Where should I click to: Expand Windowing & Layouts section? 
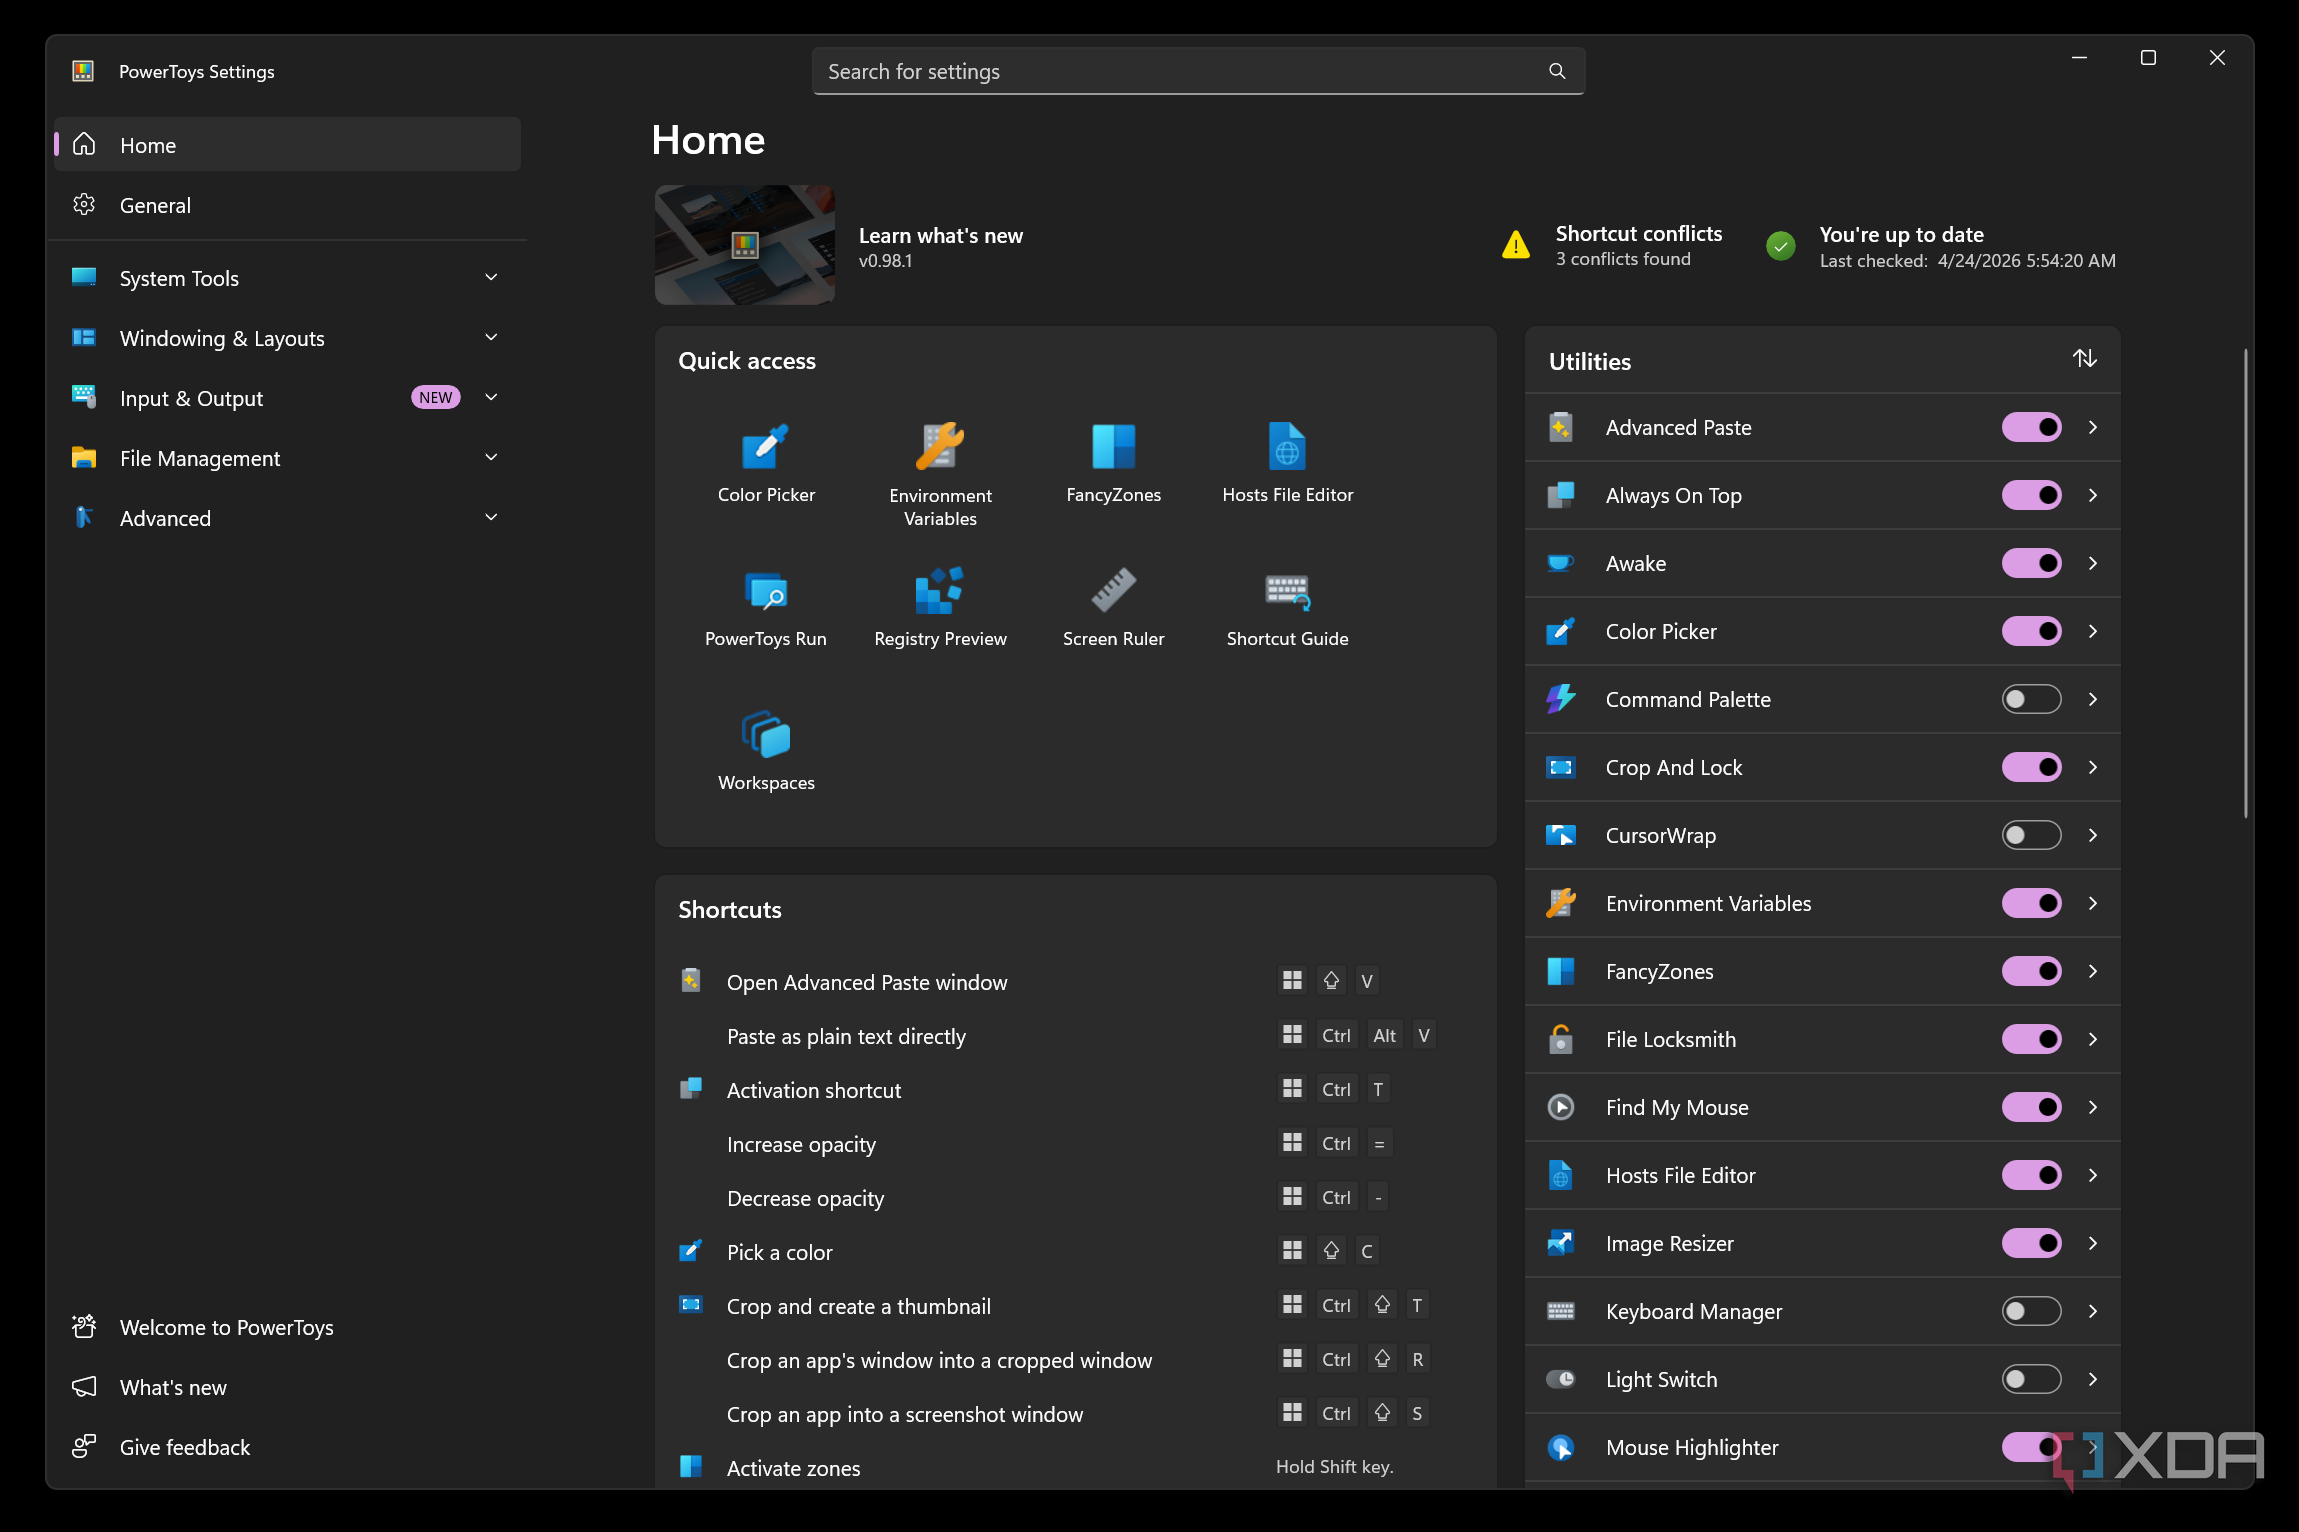point(287,338)
